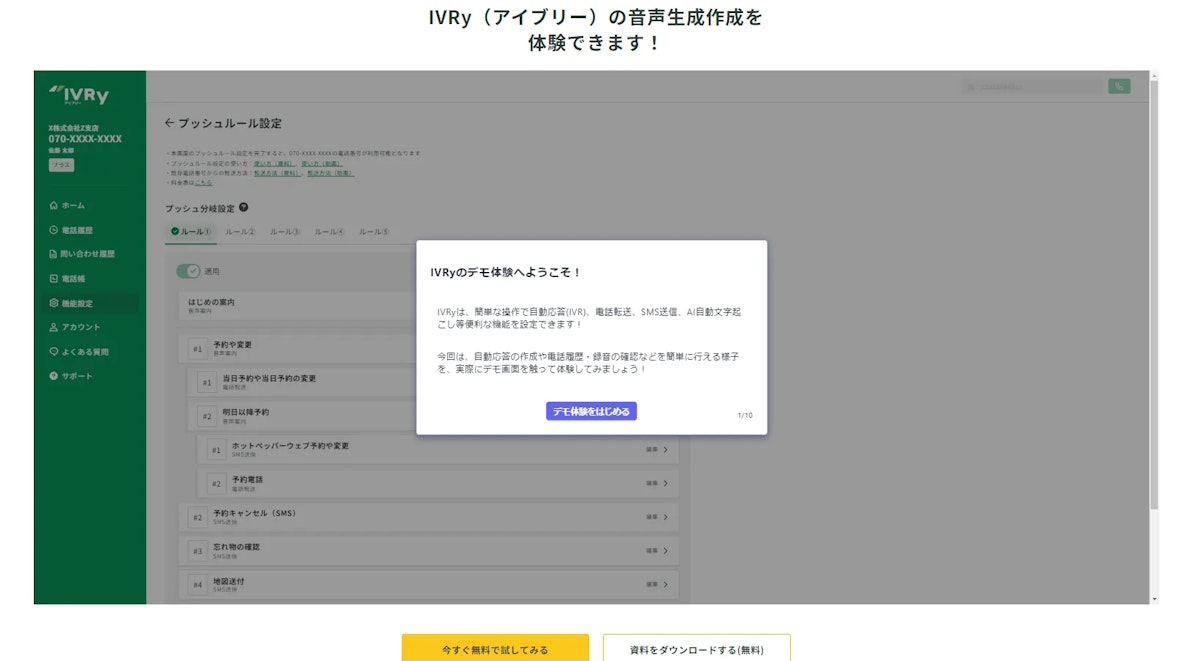
Task: Select the 当日予約や当日予約の変更 row
Action: (303, 382)
